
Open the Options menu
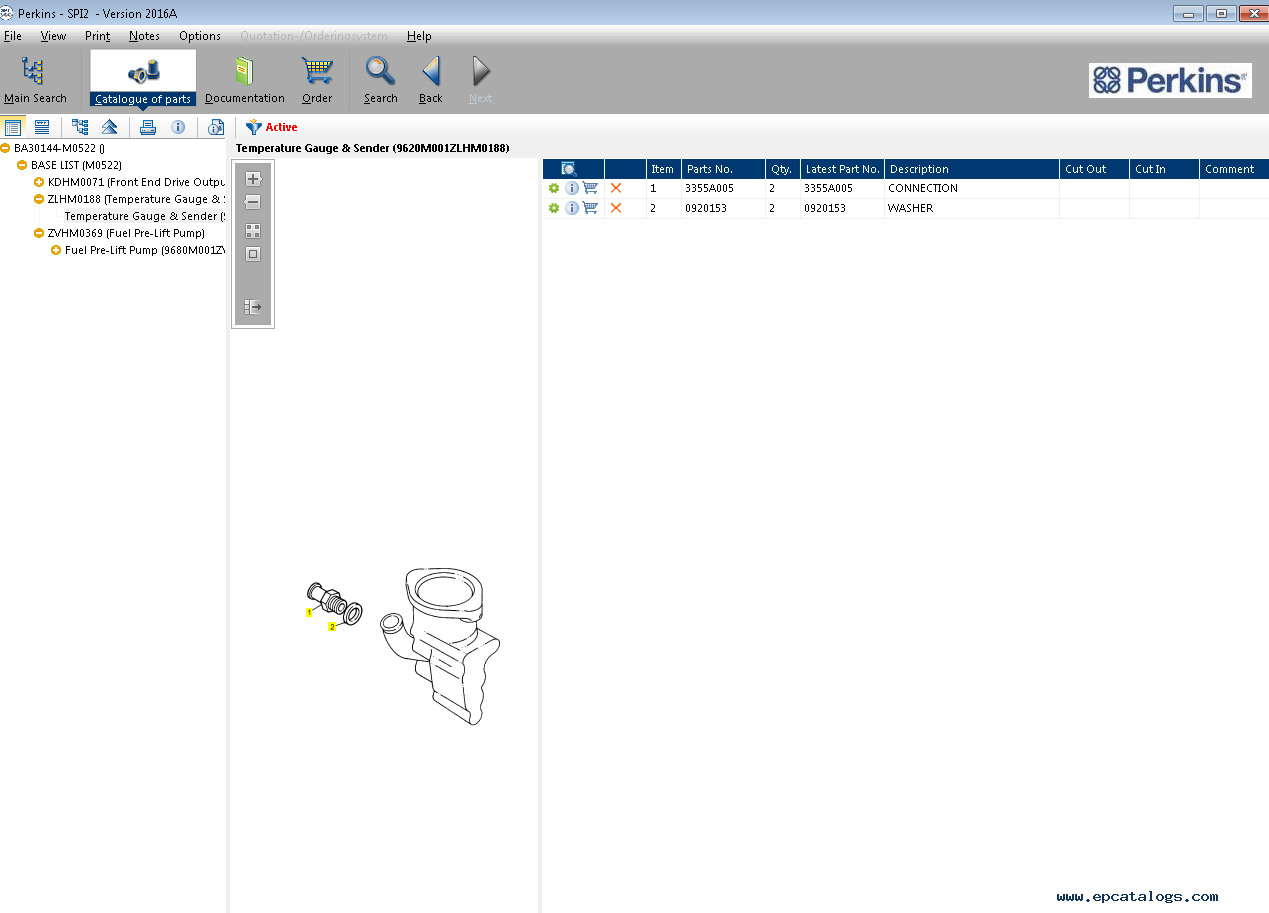200,36
